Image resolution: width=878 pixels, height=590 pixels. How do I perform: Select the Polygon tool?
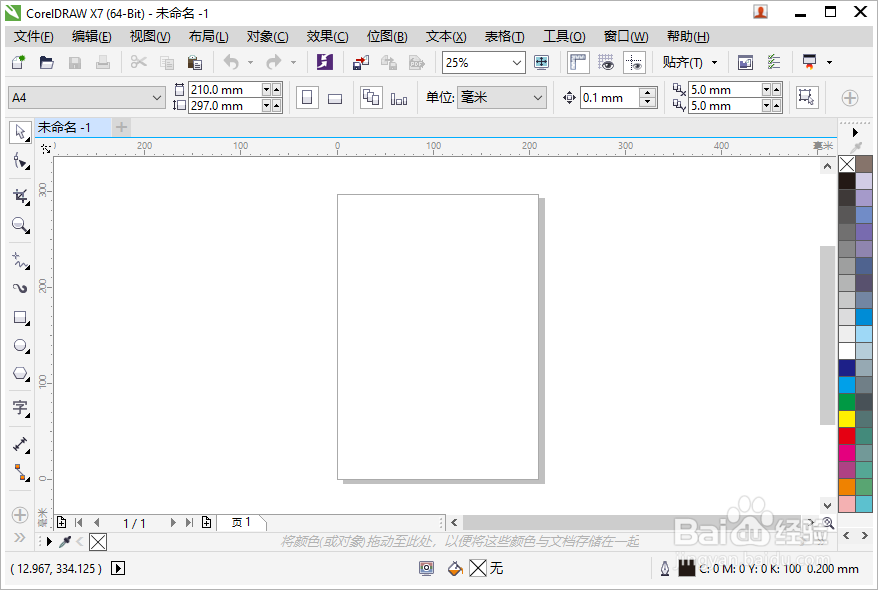coord(20,373)
